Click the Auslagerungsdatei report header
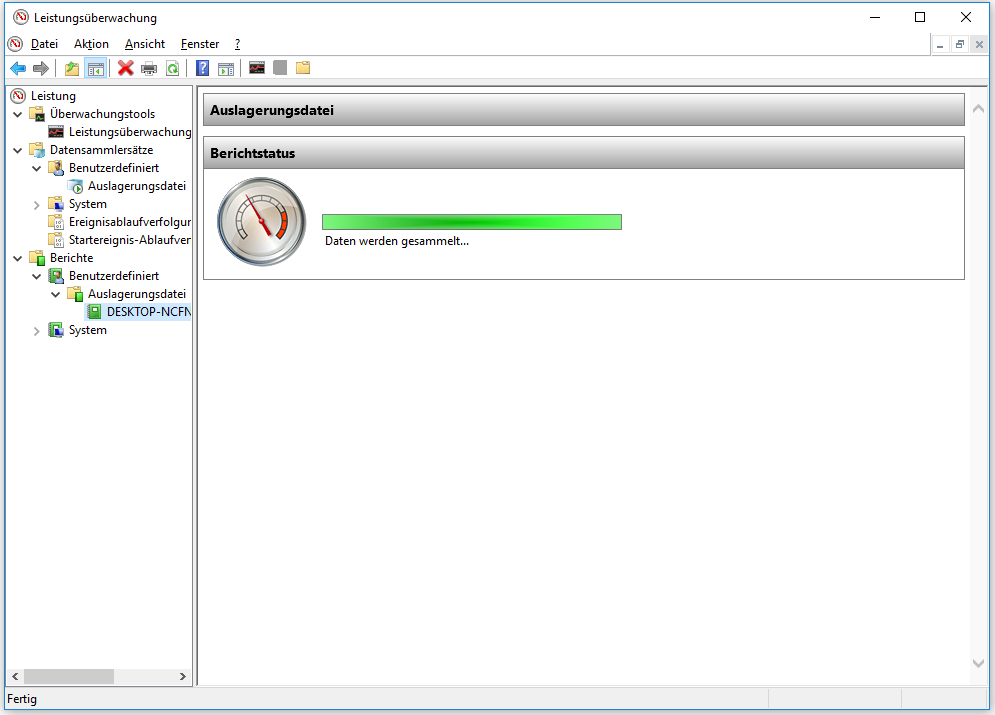The image size is (995, 715). [584, 110]
